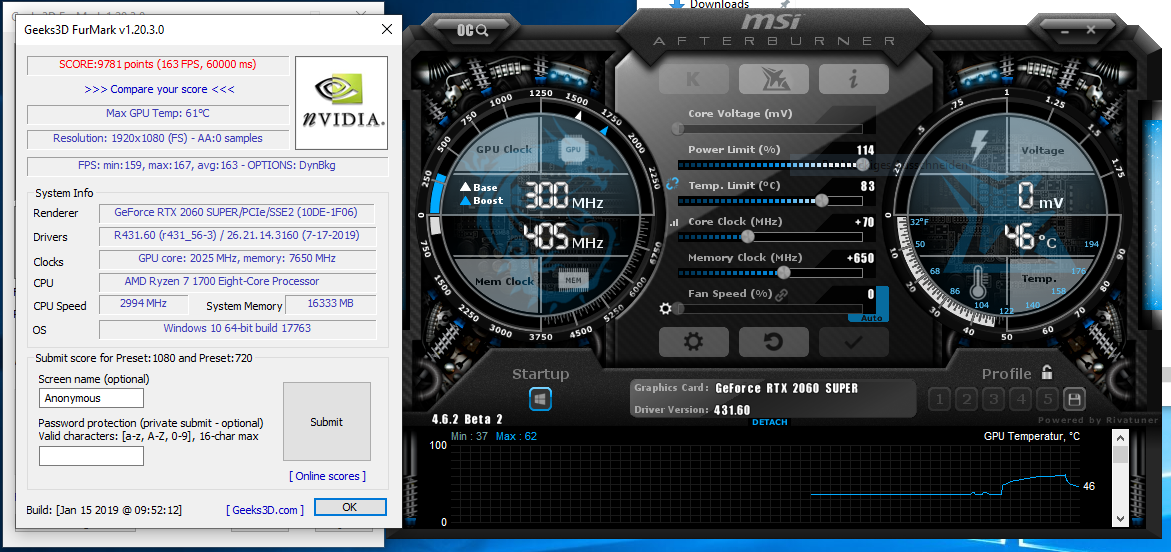Open the OC Scanner search button
This screenshot has width=1171, height=552.
(x=473, y=31)
